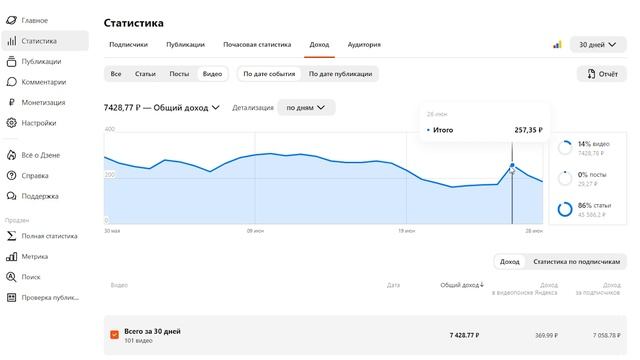
Task: Click the Монетизация sidebar link text
Action: 43,102
